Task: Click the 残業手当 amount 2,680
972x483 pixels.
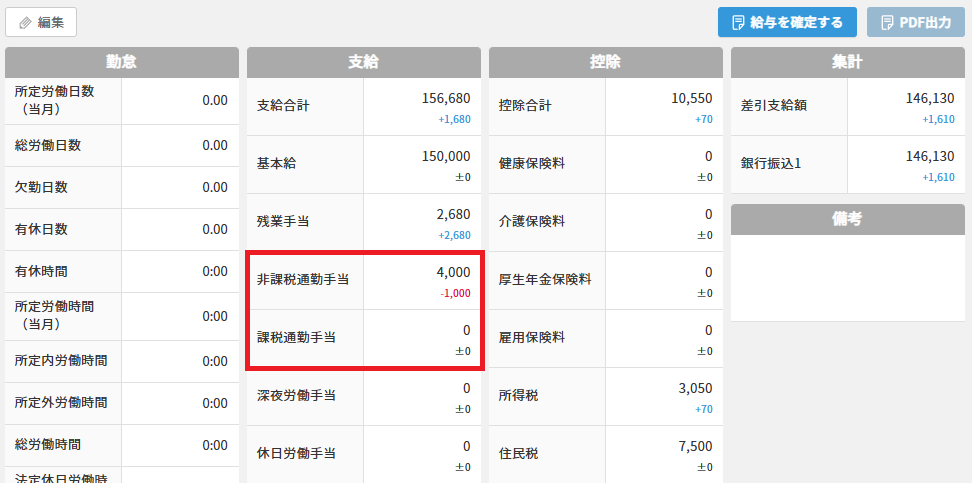Action: click(454, 215)
